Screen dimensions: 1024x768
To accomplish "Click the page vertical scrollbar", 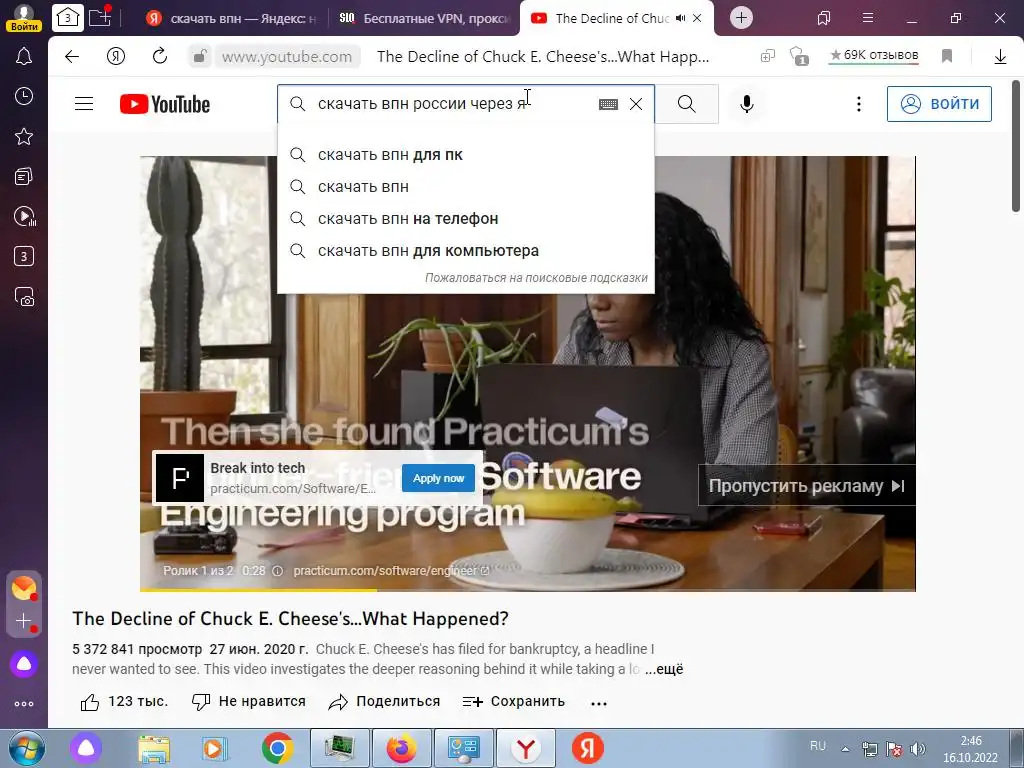I will click(x=1016, y=146).
